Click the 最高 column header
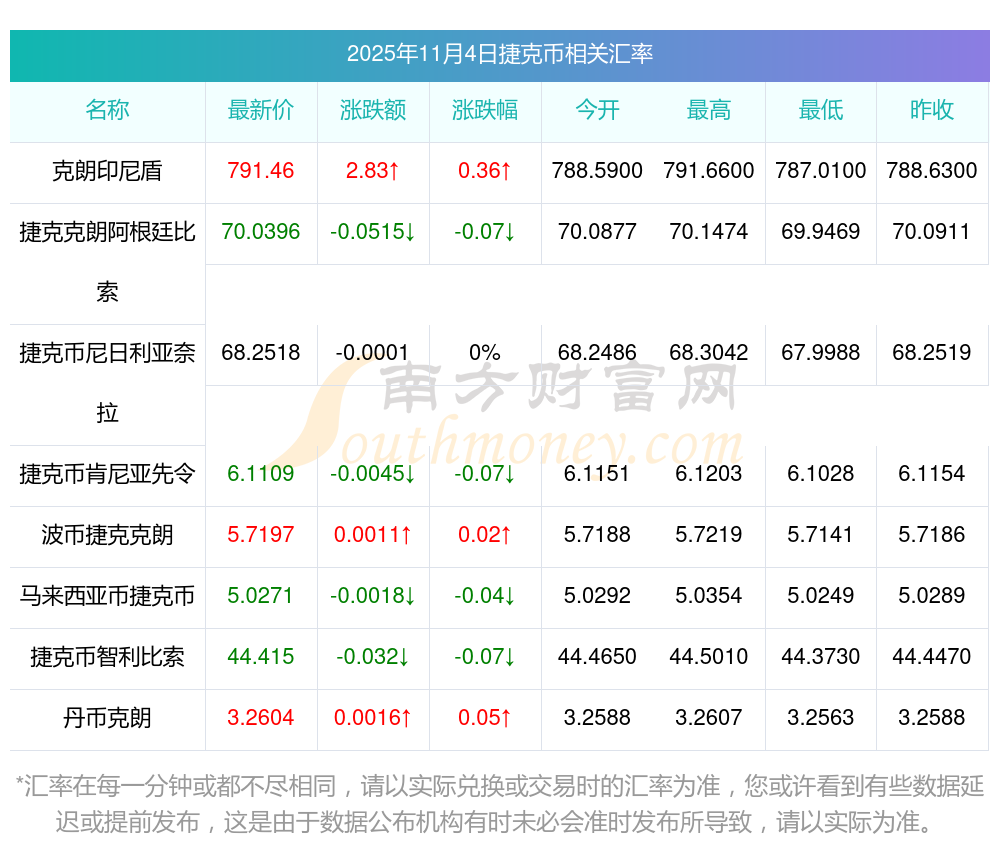The height and width of the screenshot is (853, 1000). click(x=709, y=111)
